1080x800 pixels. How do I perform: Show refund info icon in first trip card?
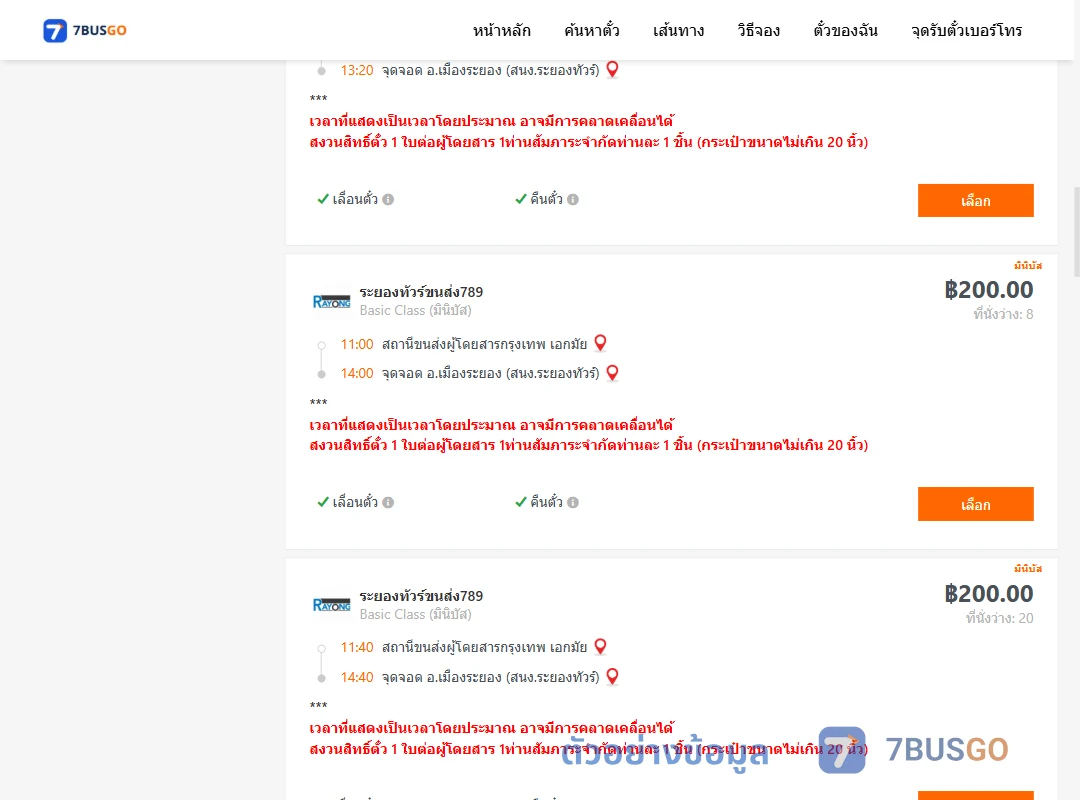pos(573,199)
